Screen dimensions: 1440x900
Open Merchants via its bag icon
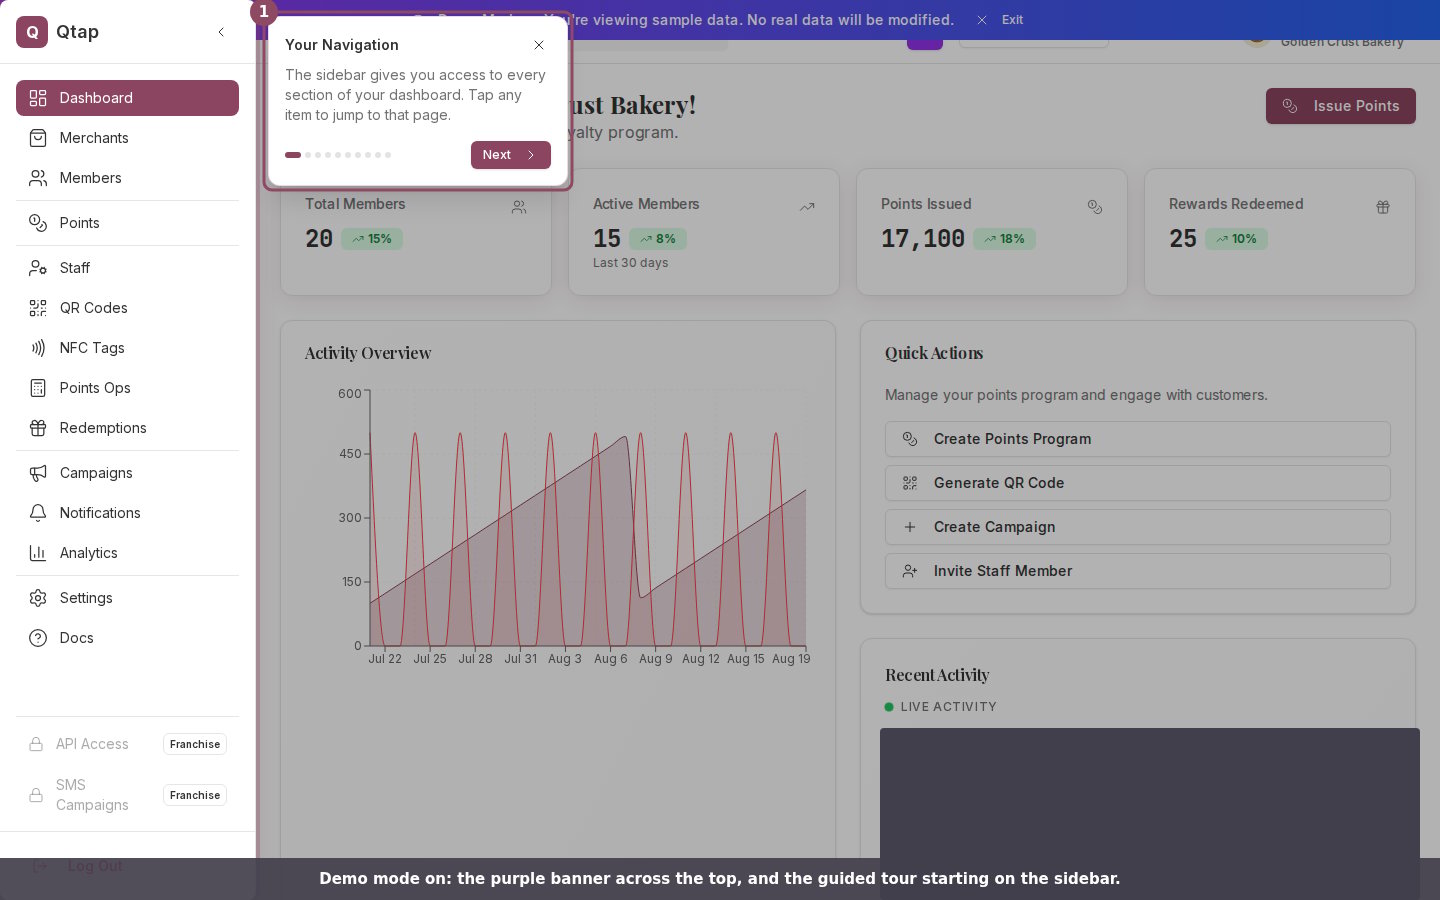click(38, 138)
